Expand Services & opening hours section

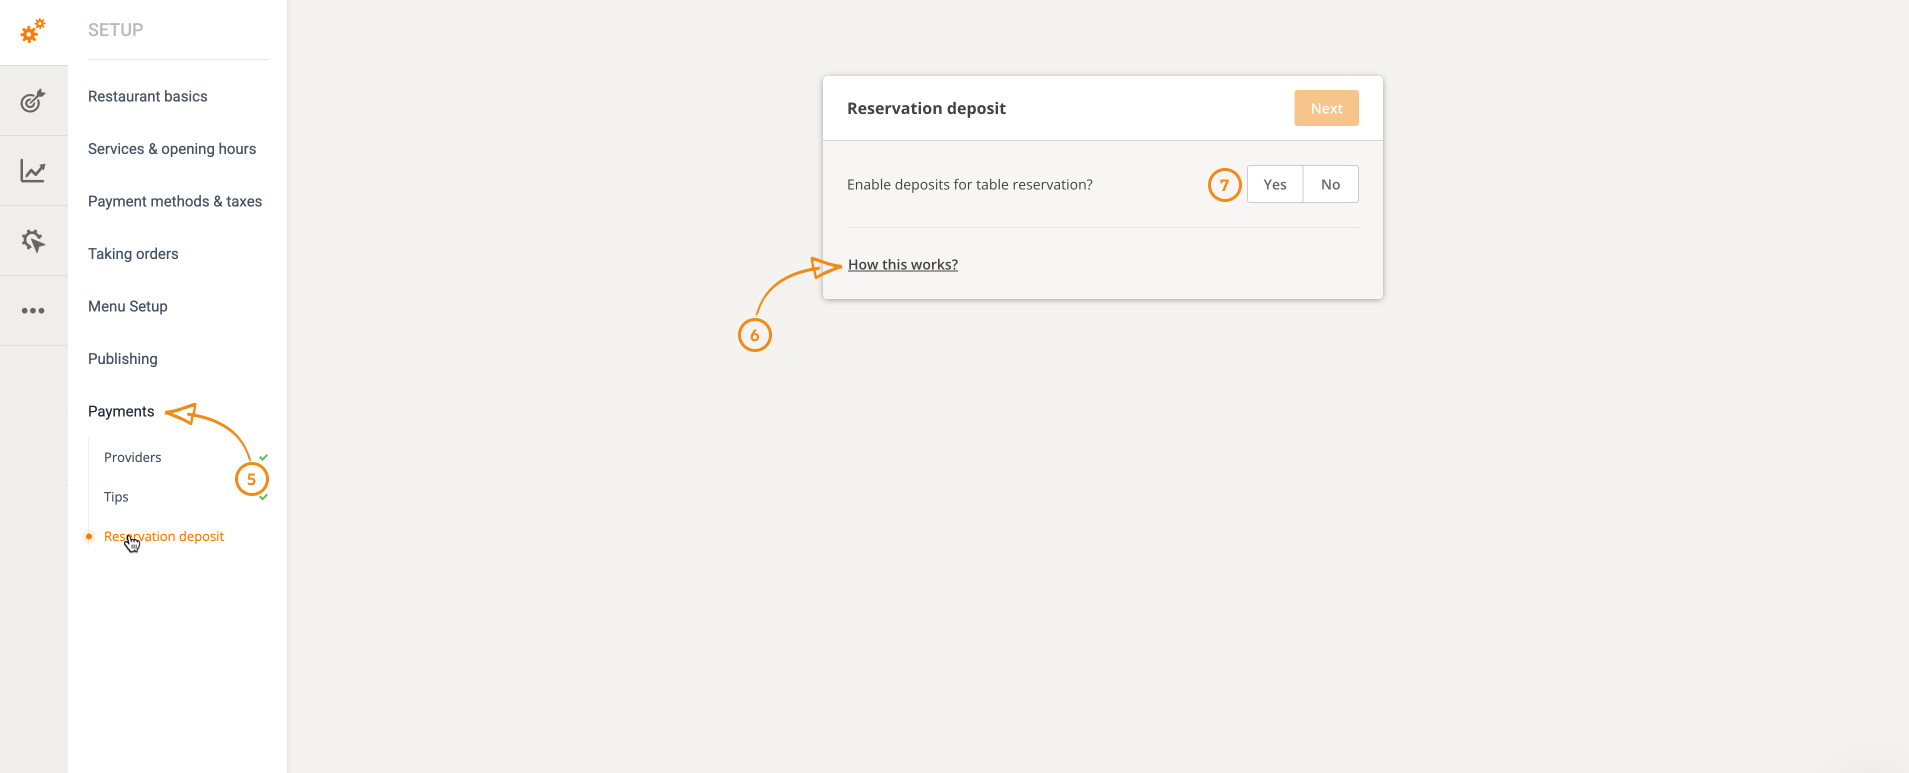tap(172, 149)
